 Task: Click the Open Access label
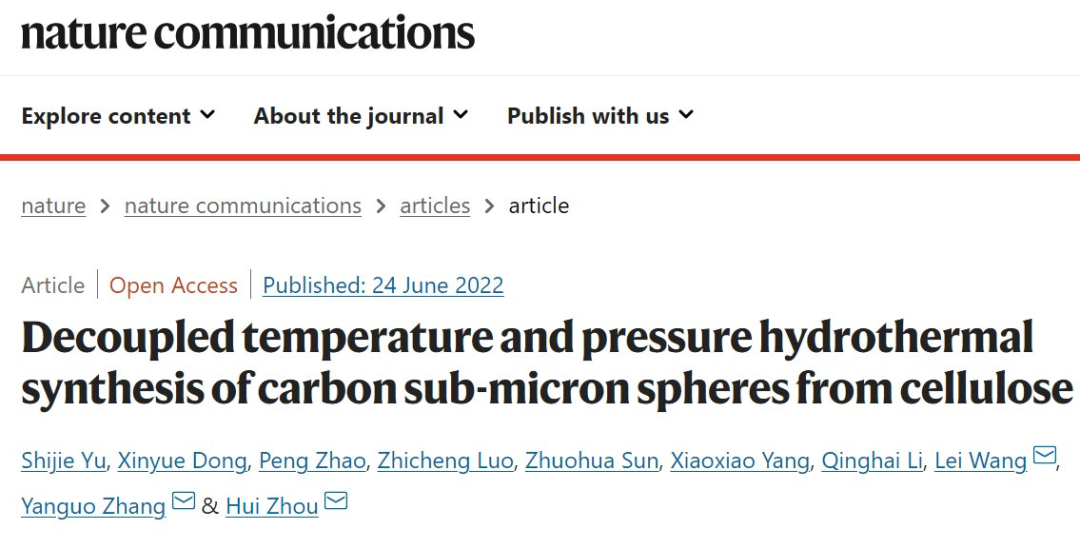[x=174, y=286]
